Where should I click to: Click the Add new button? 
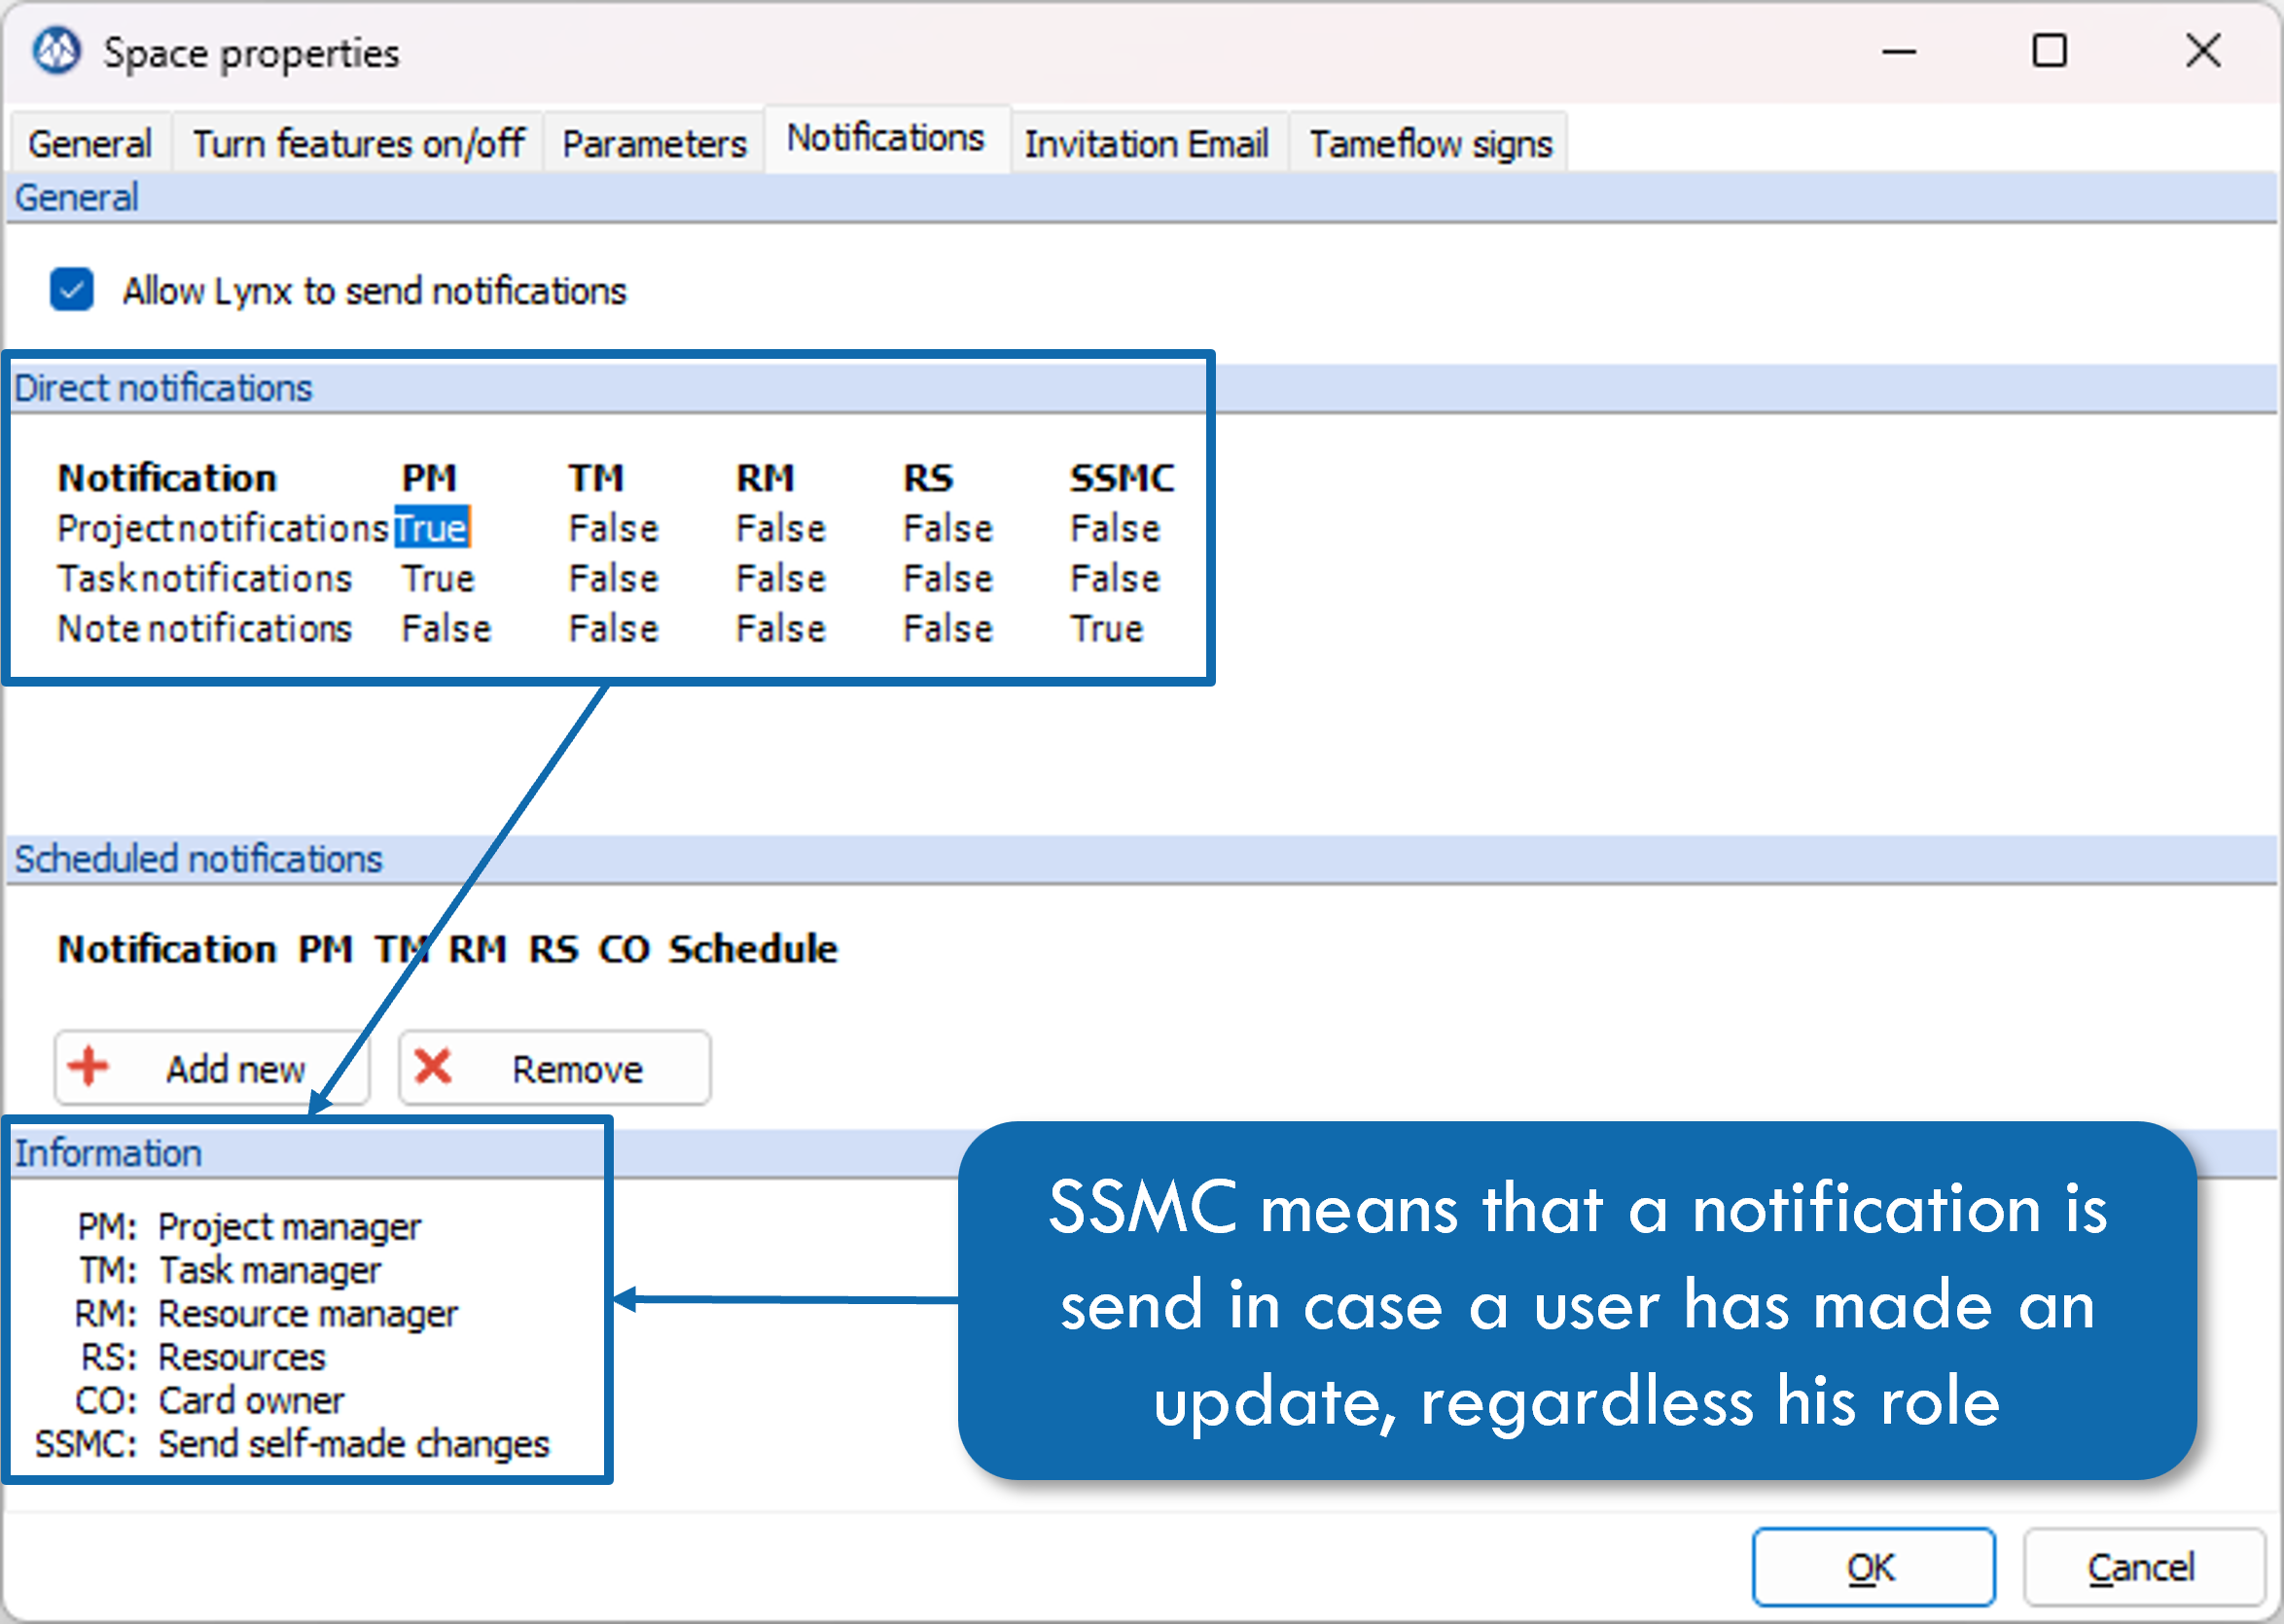tap(212, 1067)
